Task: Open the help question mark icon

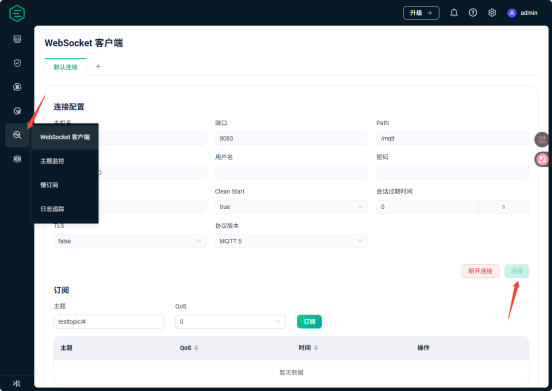Action: pyautogui.click(x=473, y=13)
